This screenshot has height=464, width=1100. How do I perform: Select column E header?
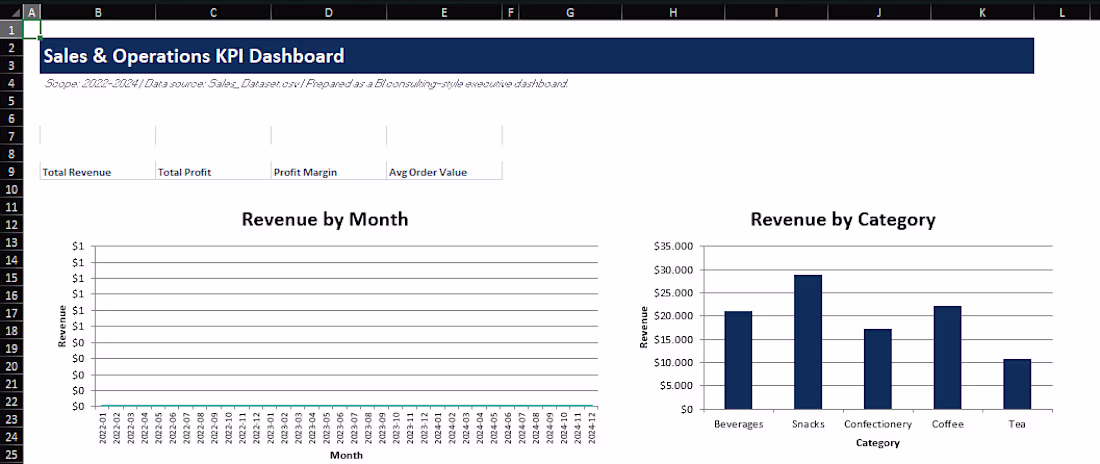click(444, 12)
